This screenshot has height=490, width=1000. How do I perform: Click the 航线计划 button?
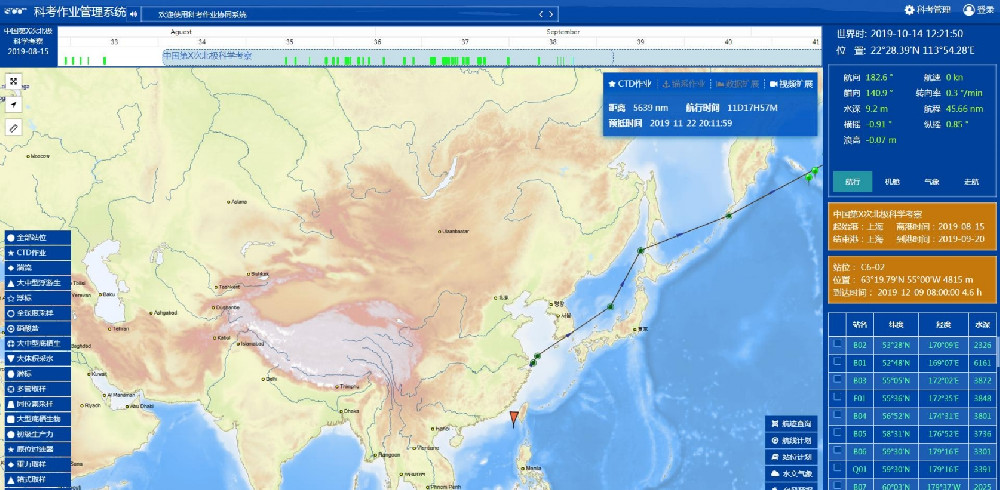(792, 440)
